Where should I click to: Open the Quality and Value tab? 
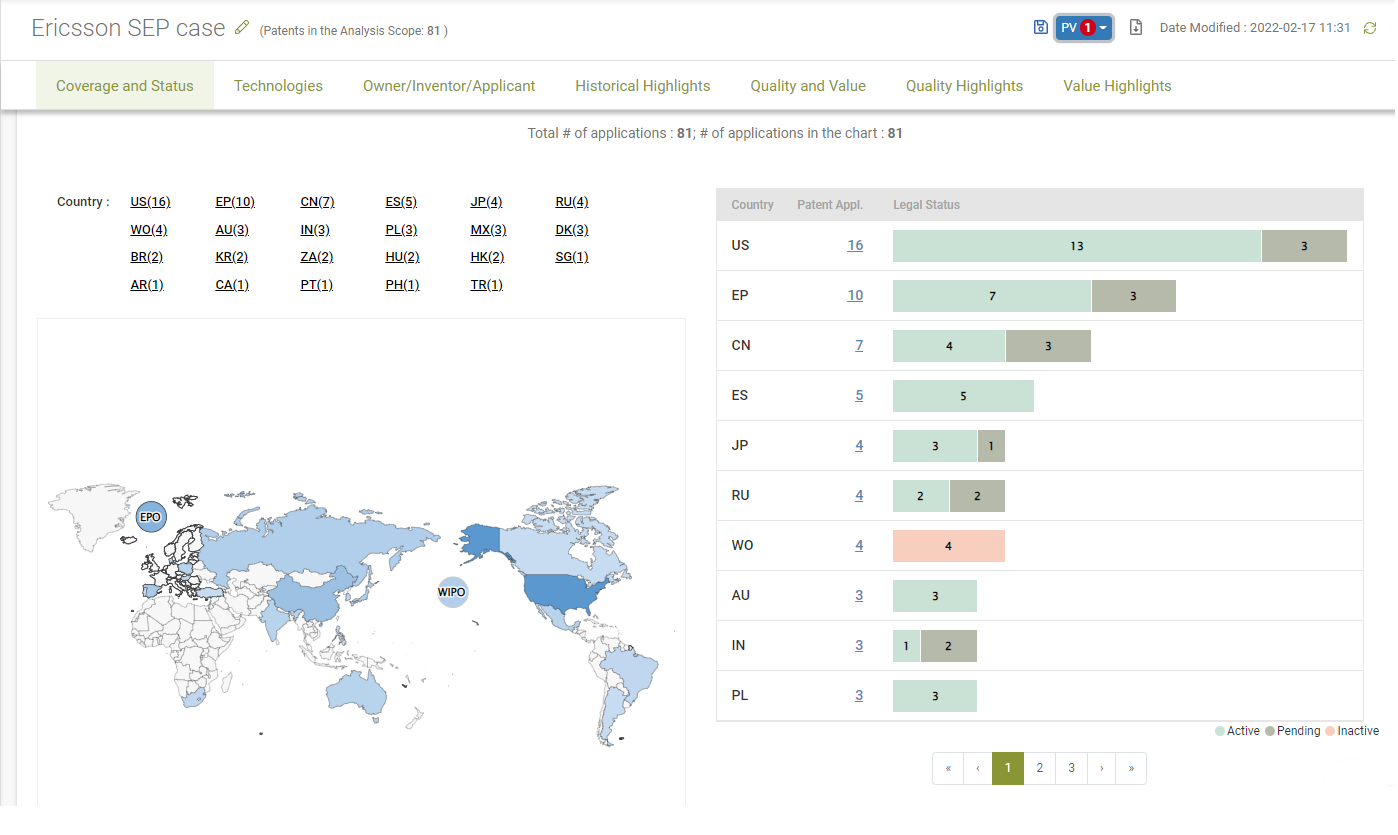pyautogui.click(x=808, y=86)
